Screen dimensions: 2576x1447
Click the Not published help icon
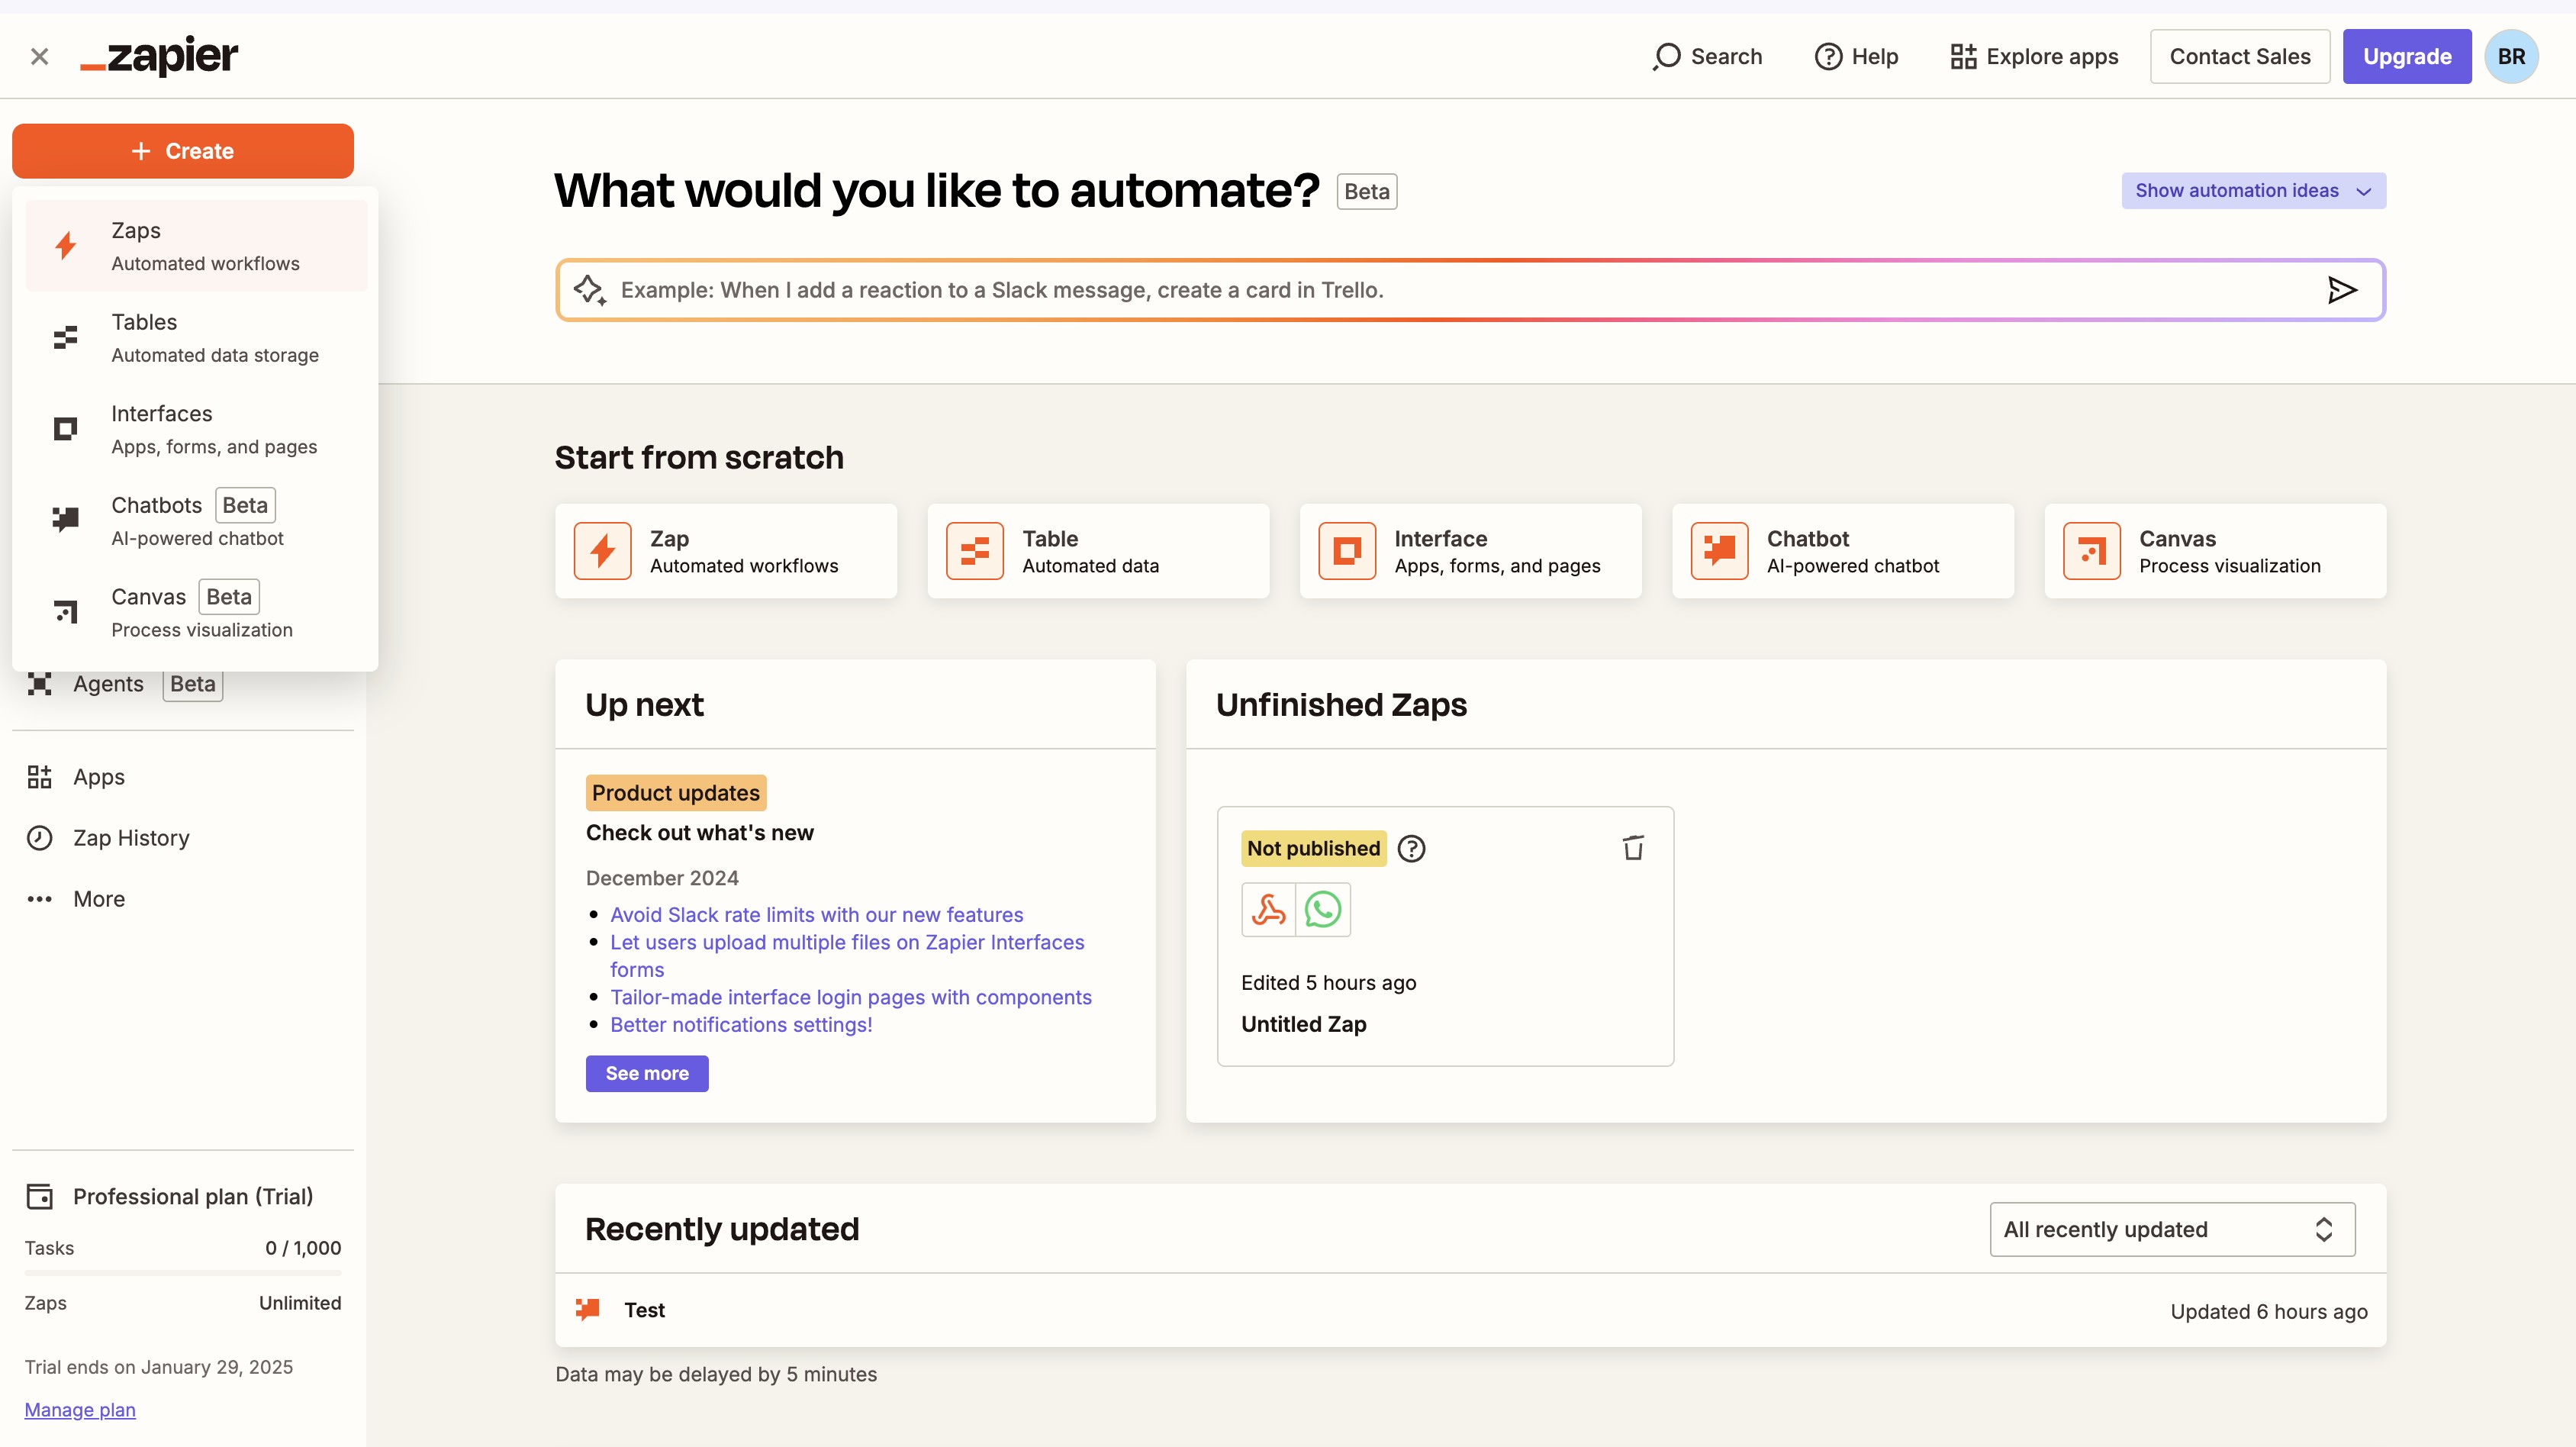click(x=1411, y=849)
